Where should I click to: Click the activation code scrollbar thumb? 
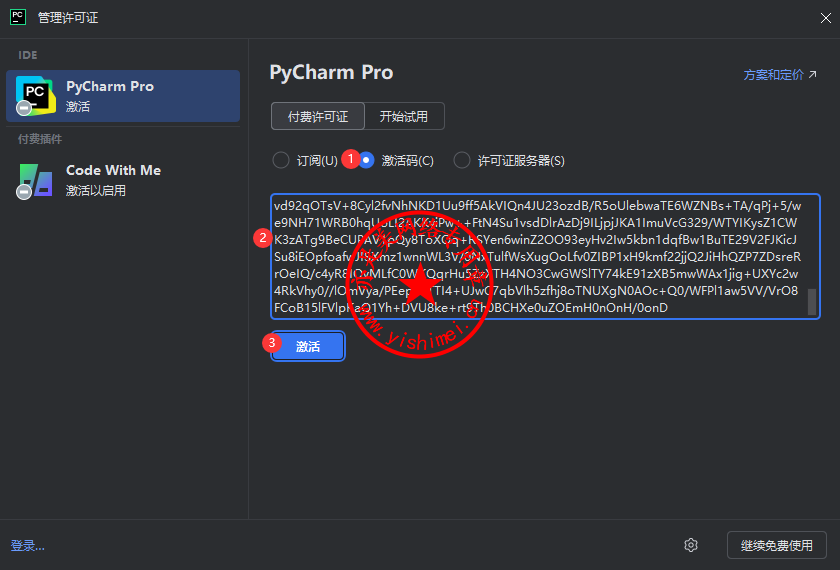pyautogui.click(x=812, y=302)
